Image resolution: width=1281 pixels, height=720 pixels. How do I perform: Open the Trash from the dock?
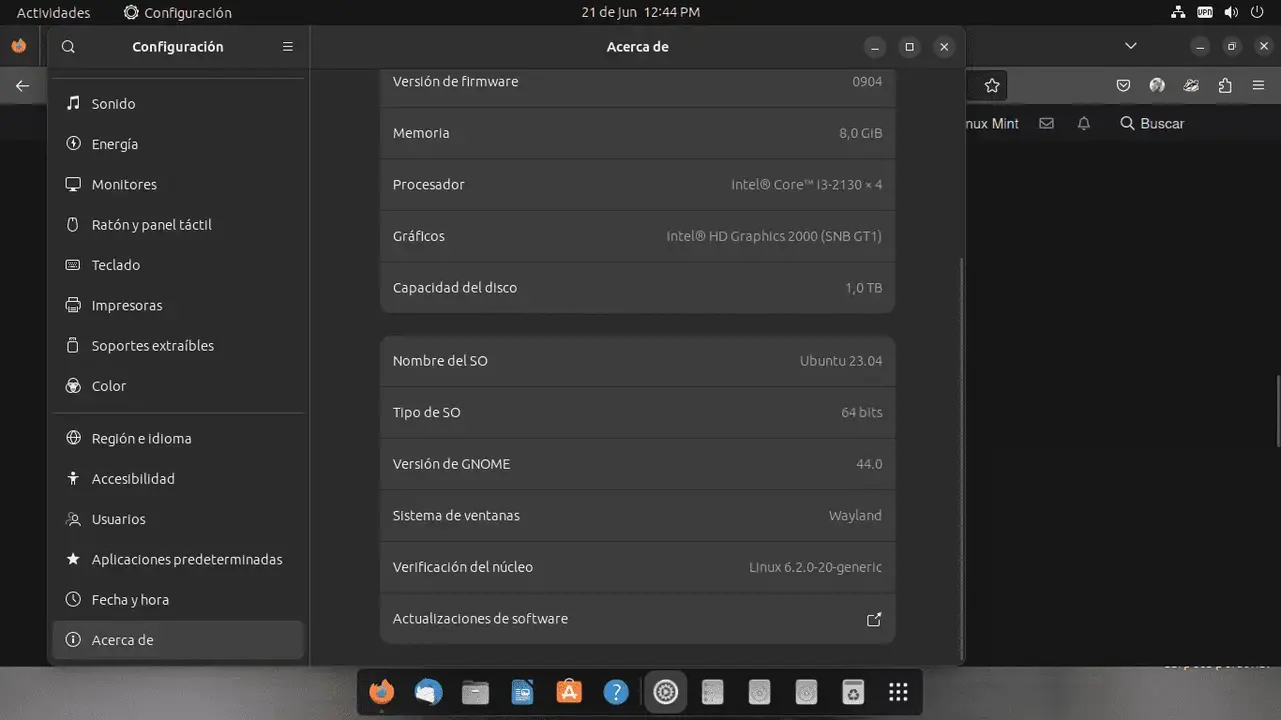pos(852,692)
